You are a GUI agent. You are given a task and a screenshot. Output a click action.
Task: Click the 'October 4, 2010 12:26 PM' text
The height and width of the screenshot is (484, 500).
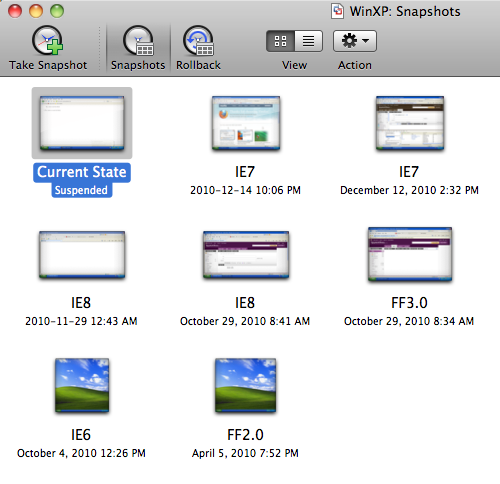(81, 453)
